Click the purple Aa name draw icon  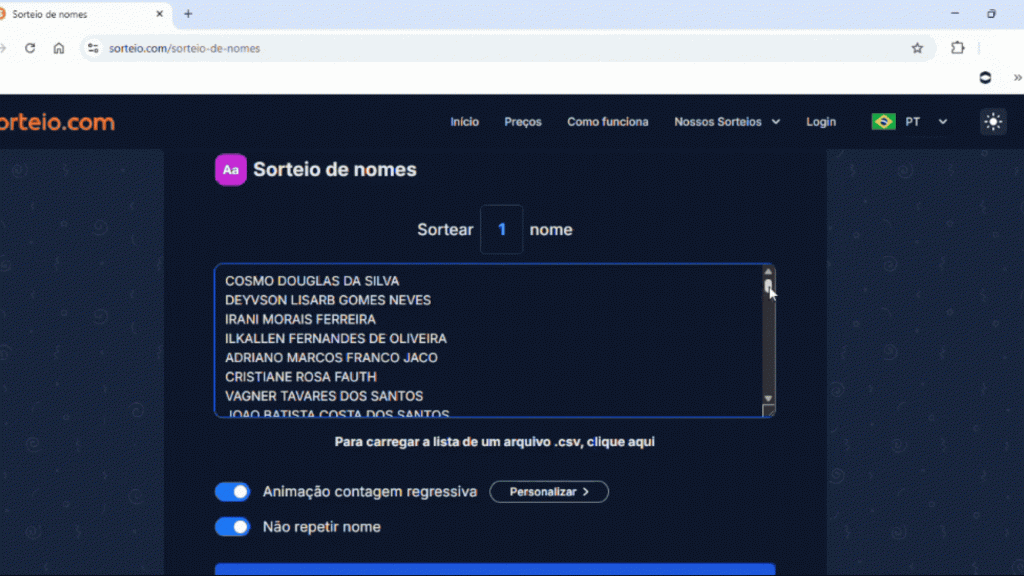click(231, 170)
